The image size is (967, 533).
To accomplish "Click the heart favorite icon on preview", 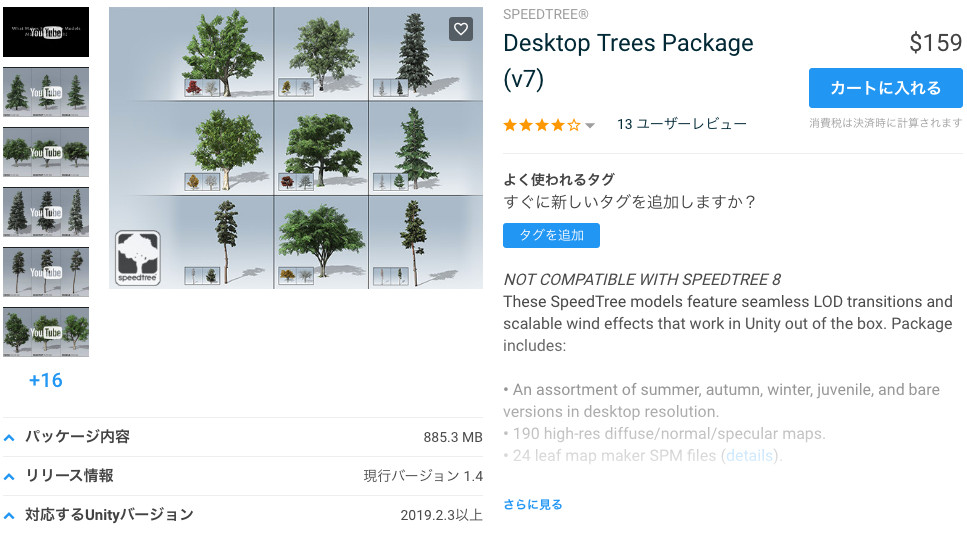I will pyautogui.click(x=461, y=29).
